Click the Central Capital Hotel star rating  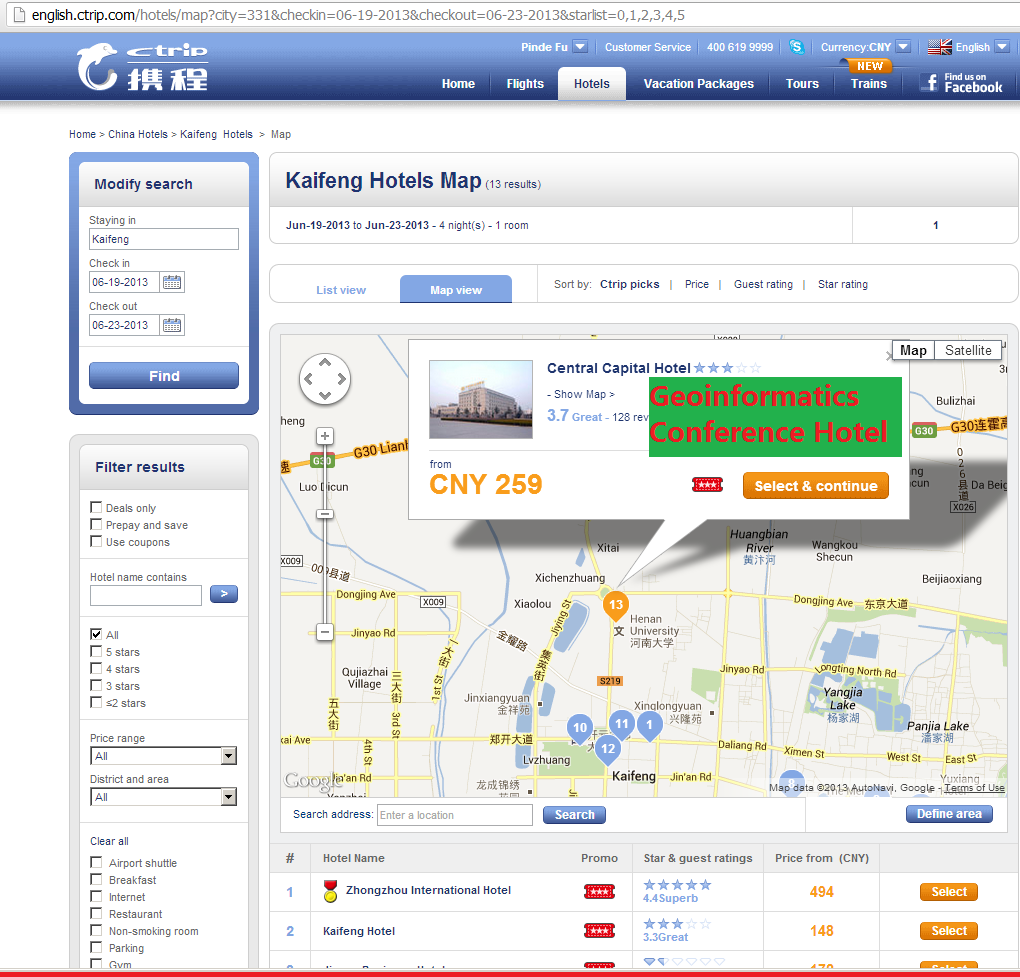pyautogui.click(x=727, y=368)
